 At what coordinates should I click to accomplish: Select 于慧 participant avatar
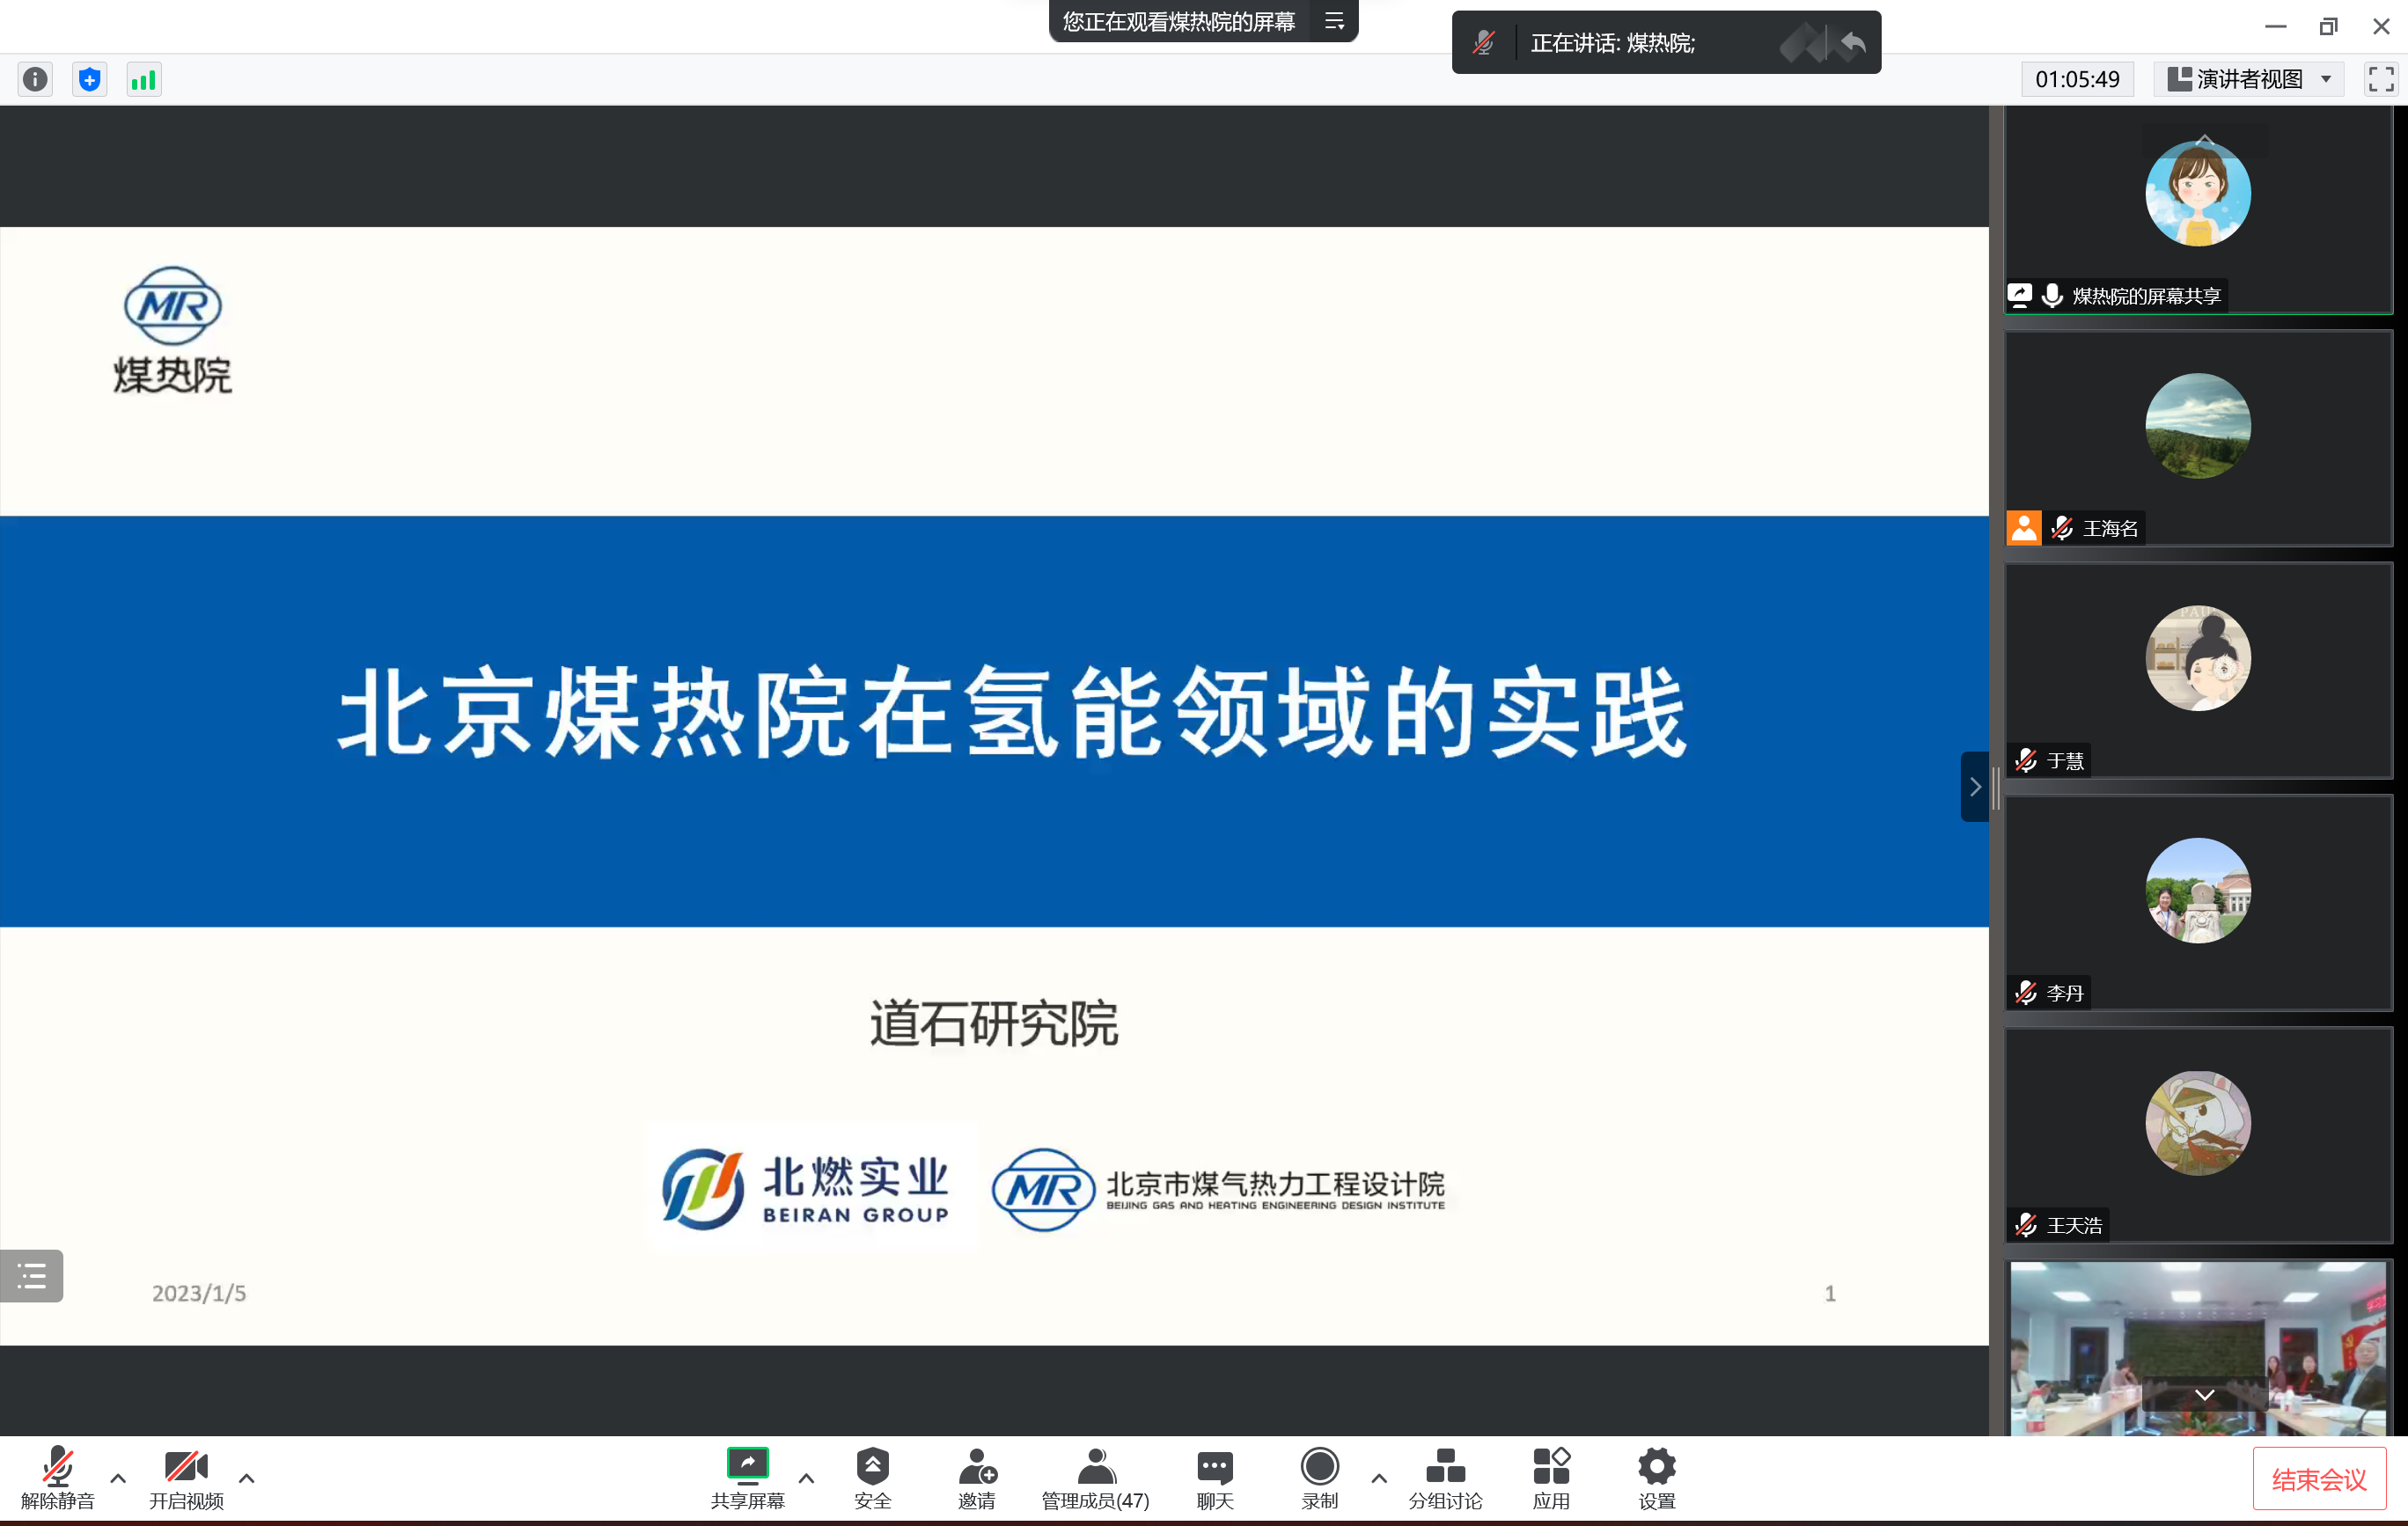tap(2198, 658)
